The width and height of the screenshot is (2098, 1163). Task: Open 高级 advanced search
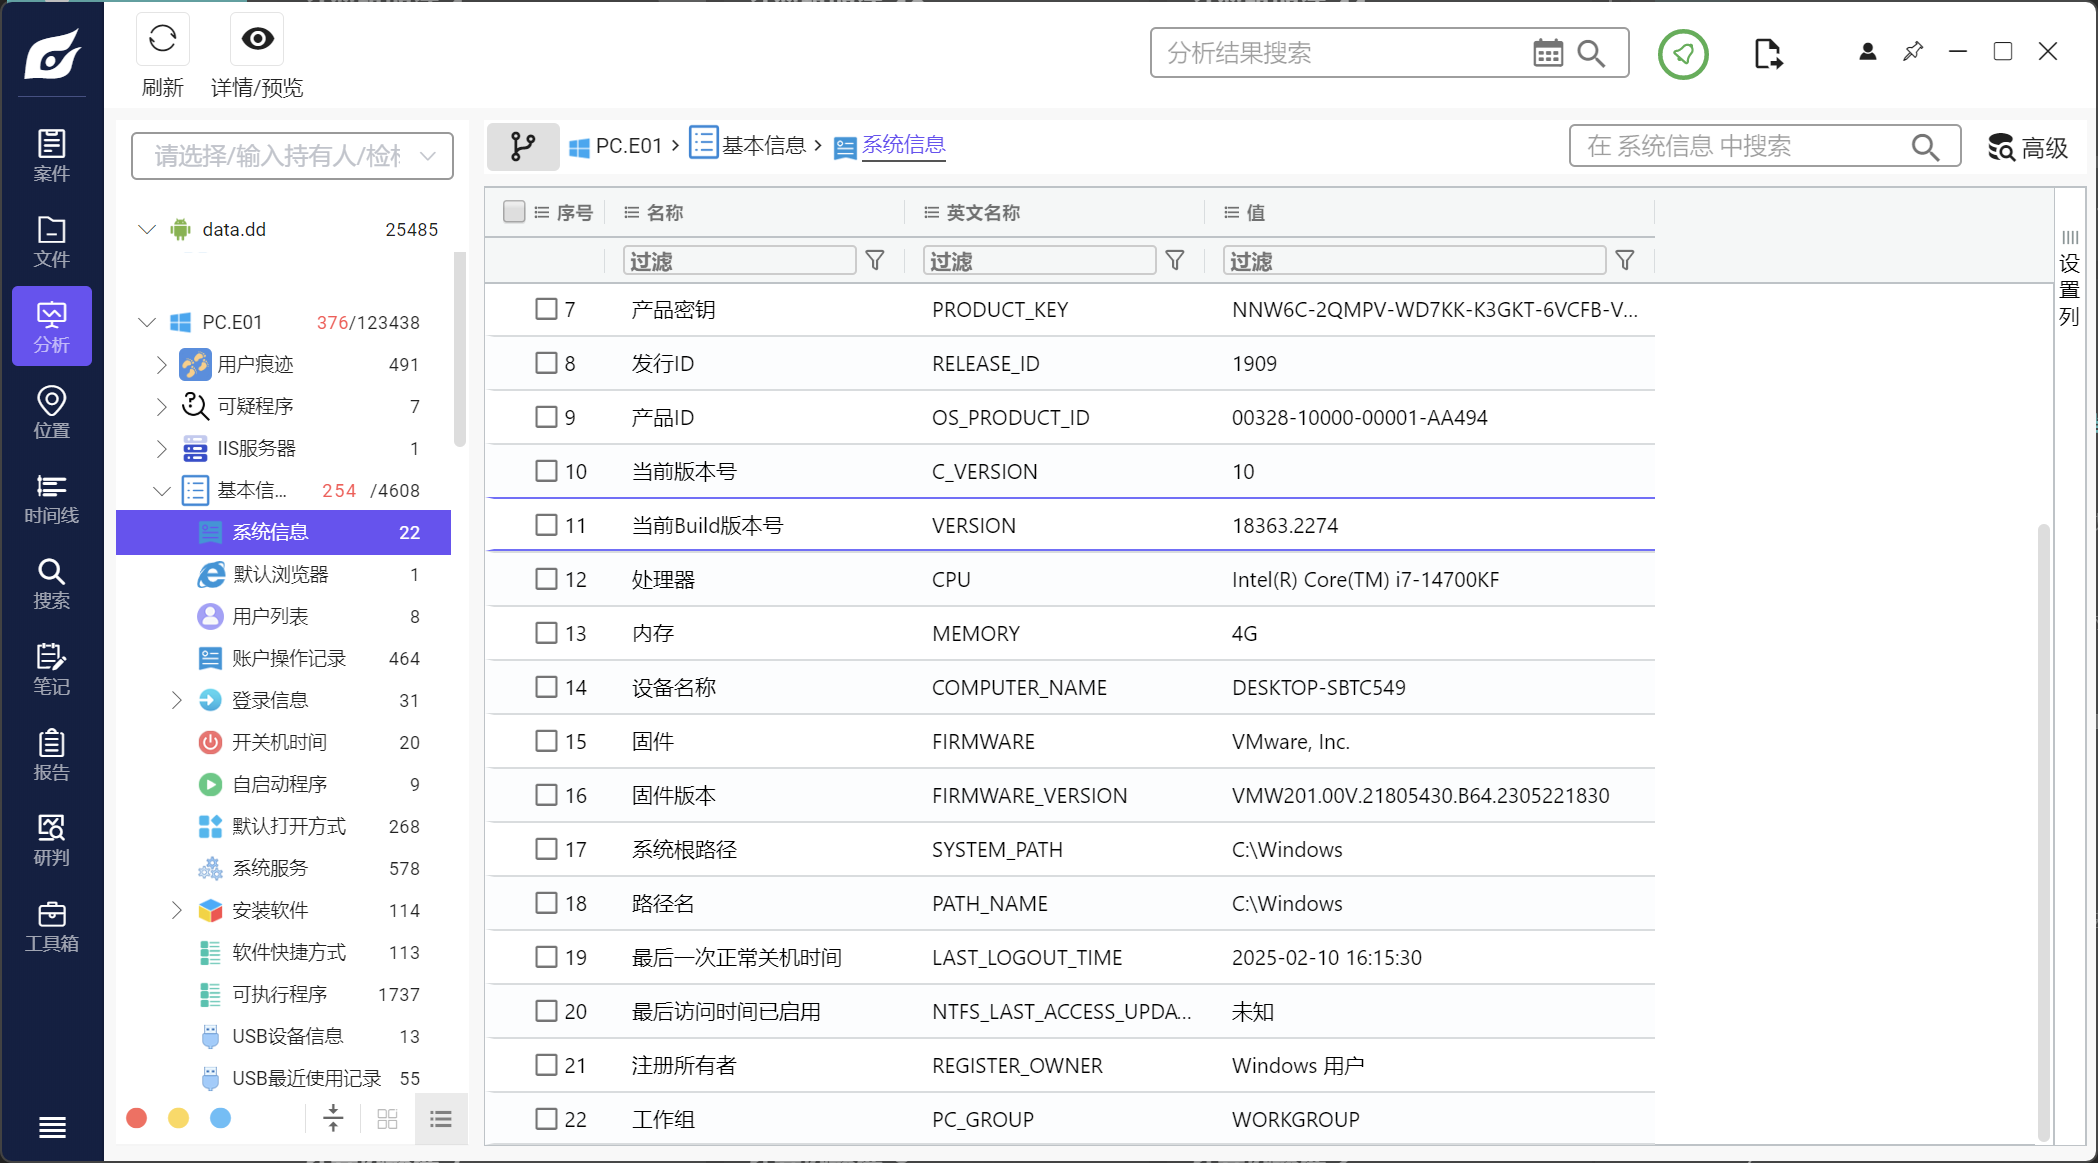2027,148
